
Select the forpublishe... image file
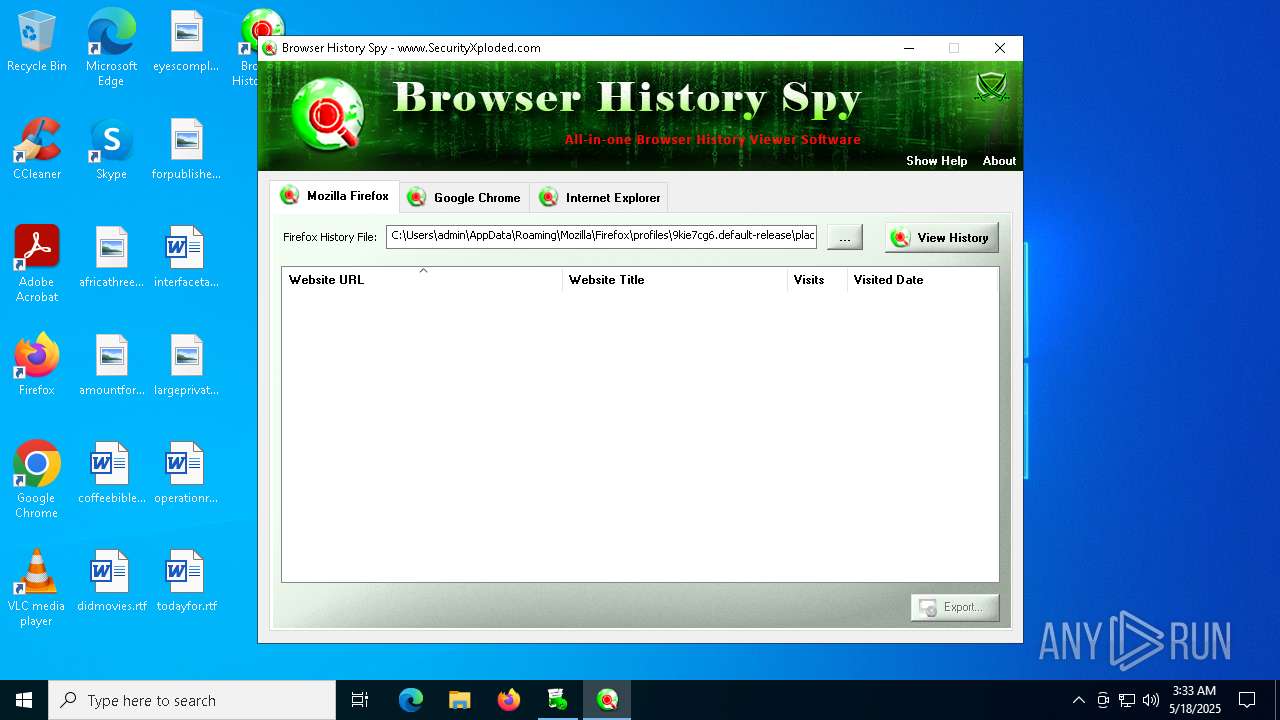click(186, 149)
